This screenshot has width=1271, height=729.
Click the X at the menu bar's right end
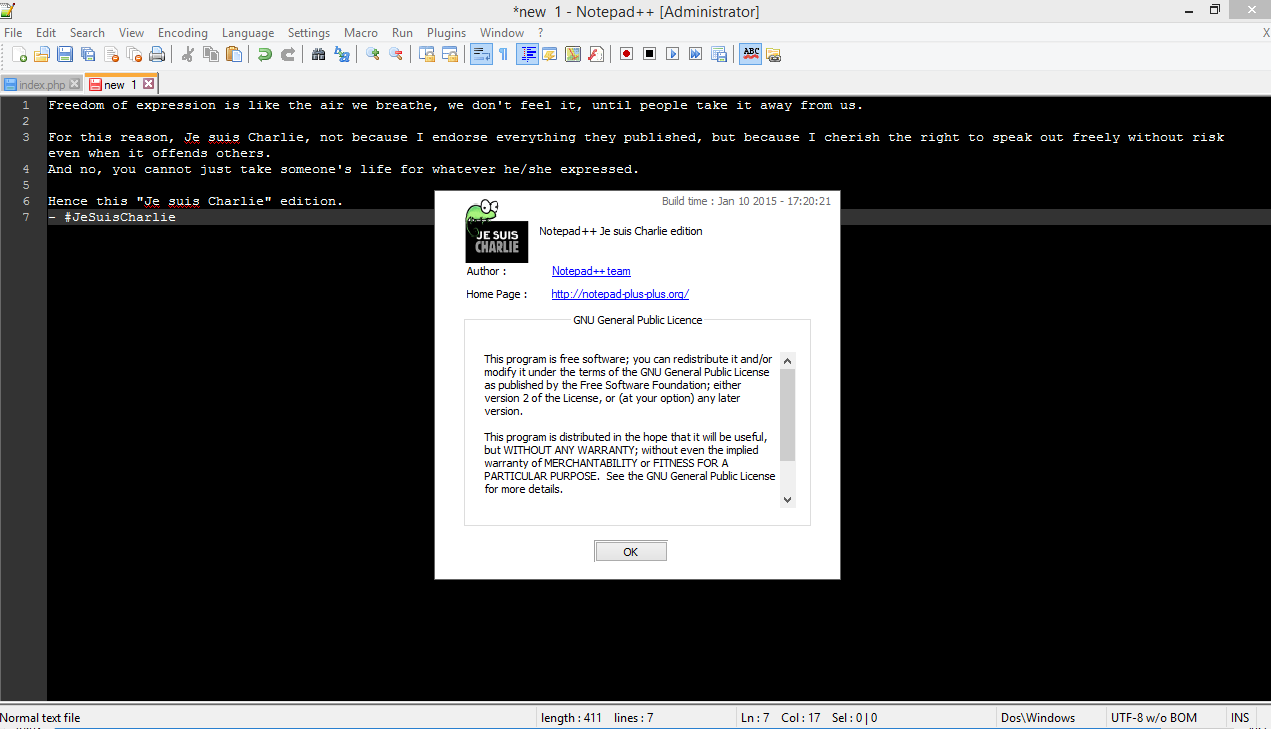pos(1265,33)
